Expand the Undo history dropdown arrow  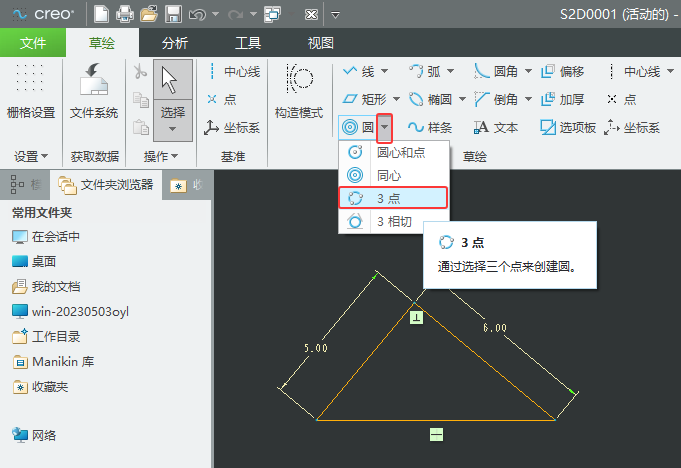point(215,14)
